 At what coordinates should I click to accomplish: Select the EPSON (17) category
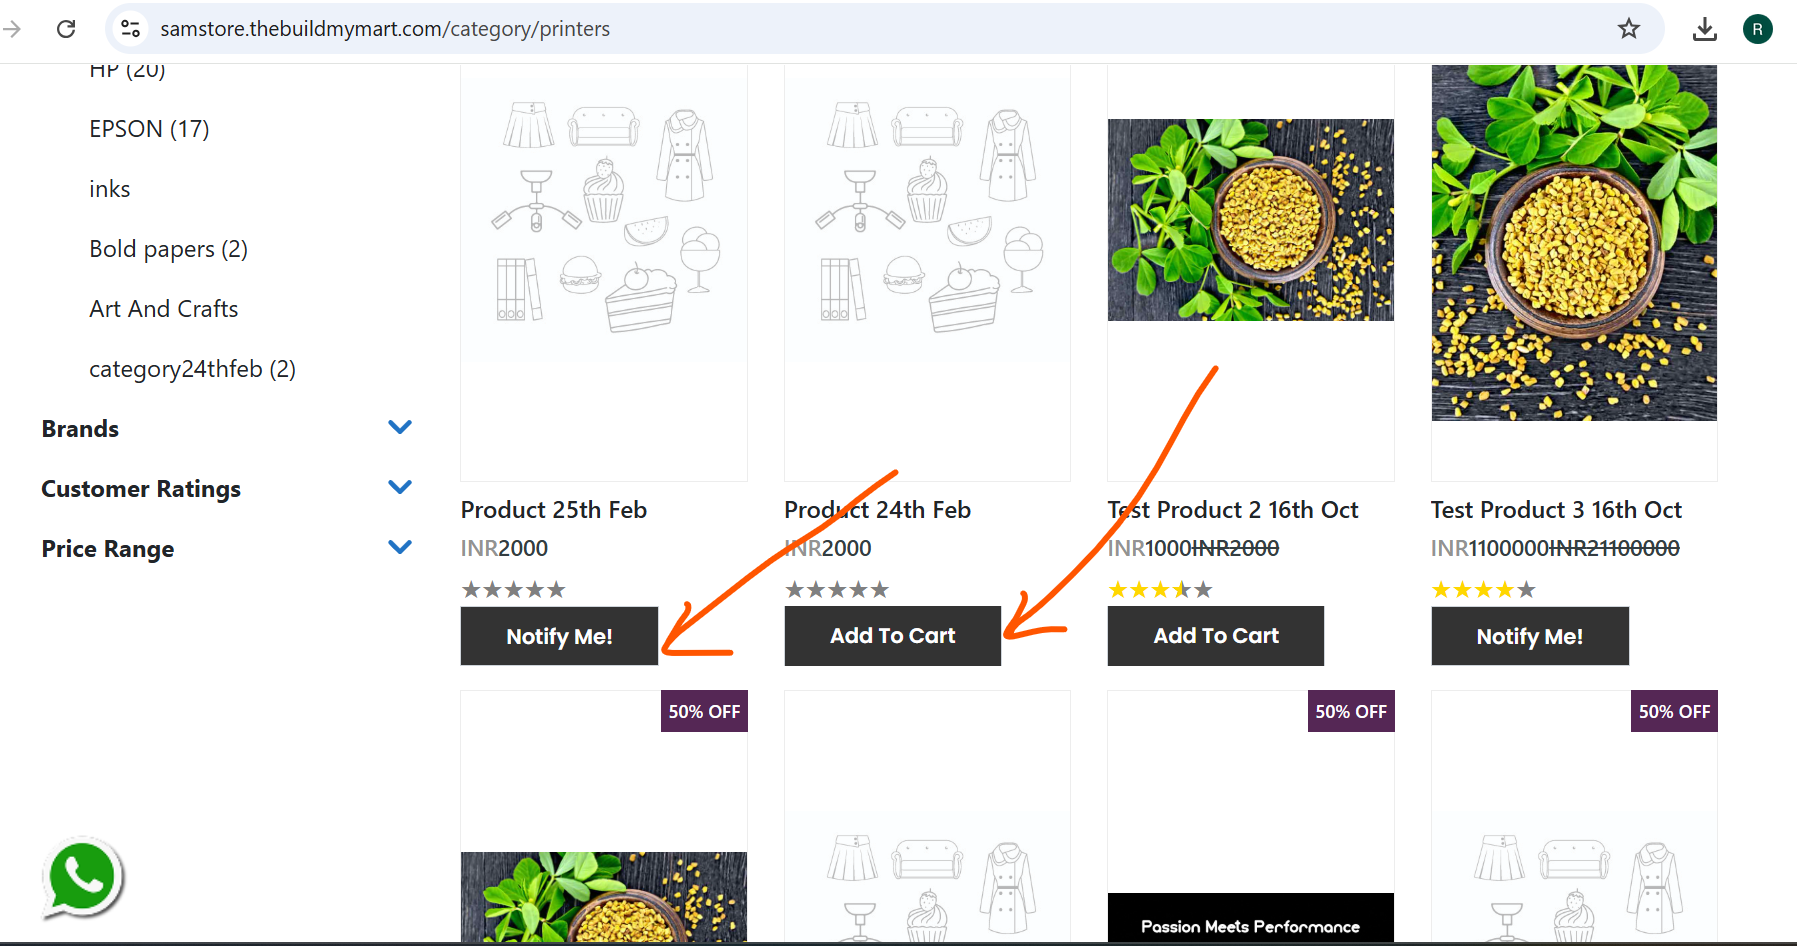click(149, 129)
